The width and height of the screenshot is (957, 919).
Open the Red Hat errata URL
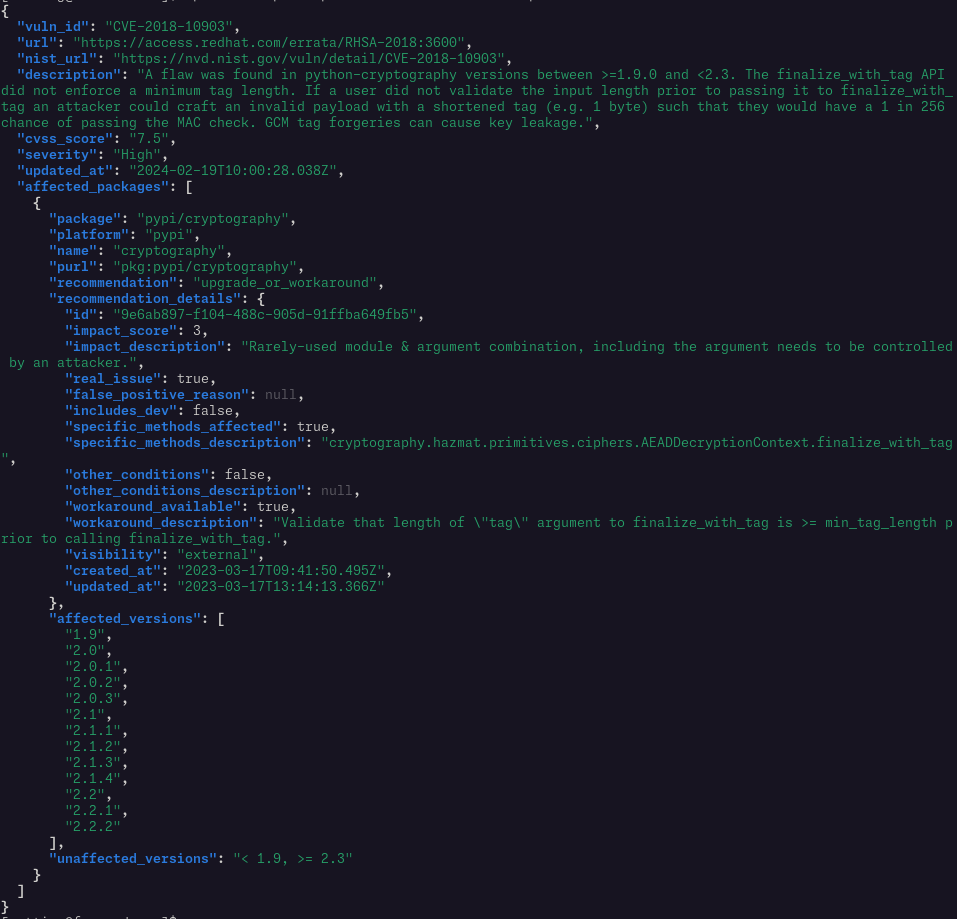(x=270, y=42)
